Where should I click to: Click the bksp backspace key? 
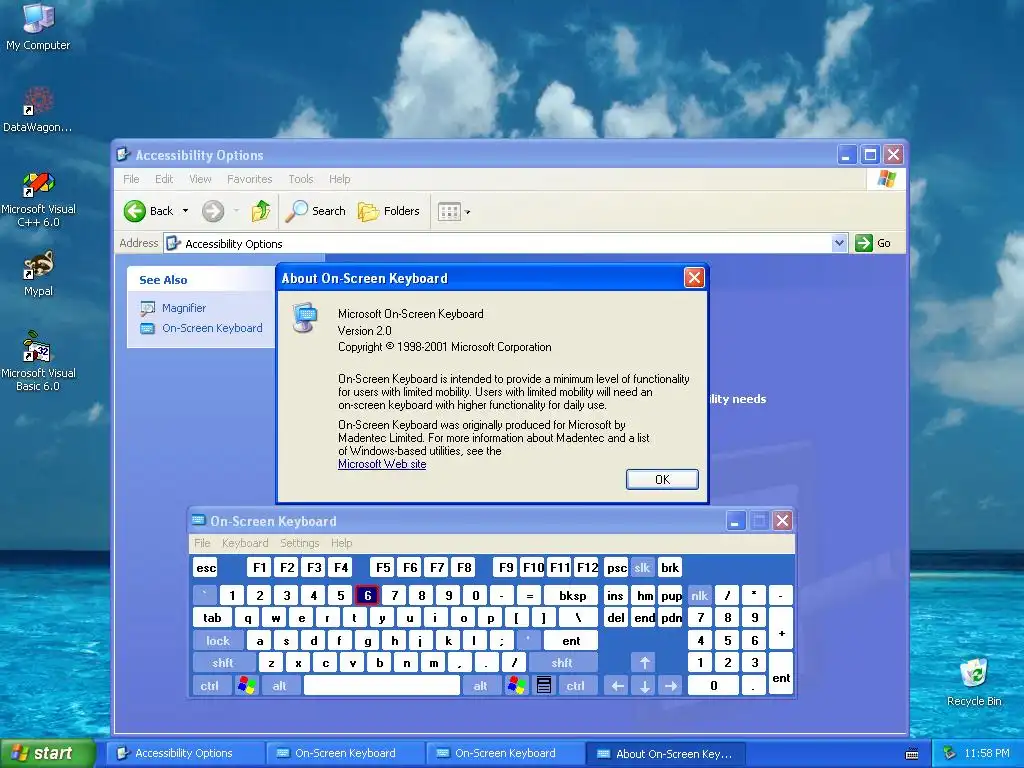click(573, 595)
